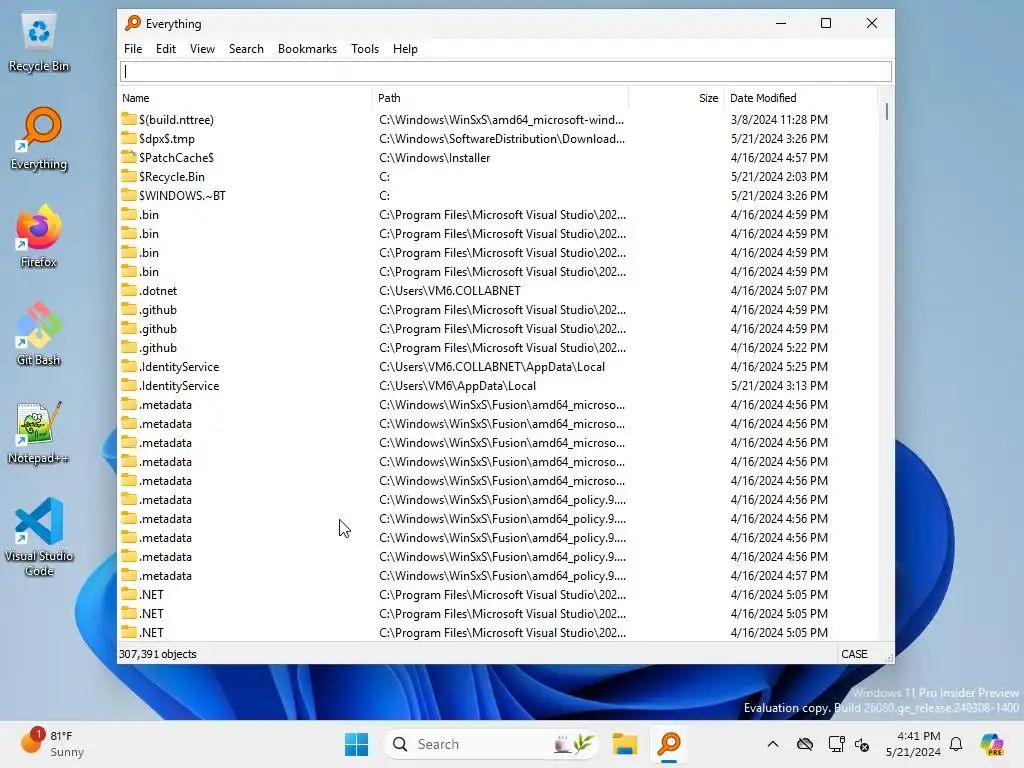The image size is (1024, 768).
Task: Click the folder icon for $dpx$.tmp
Action: click(129, 138)
